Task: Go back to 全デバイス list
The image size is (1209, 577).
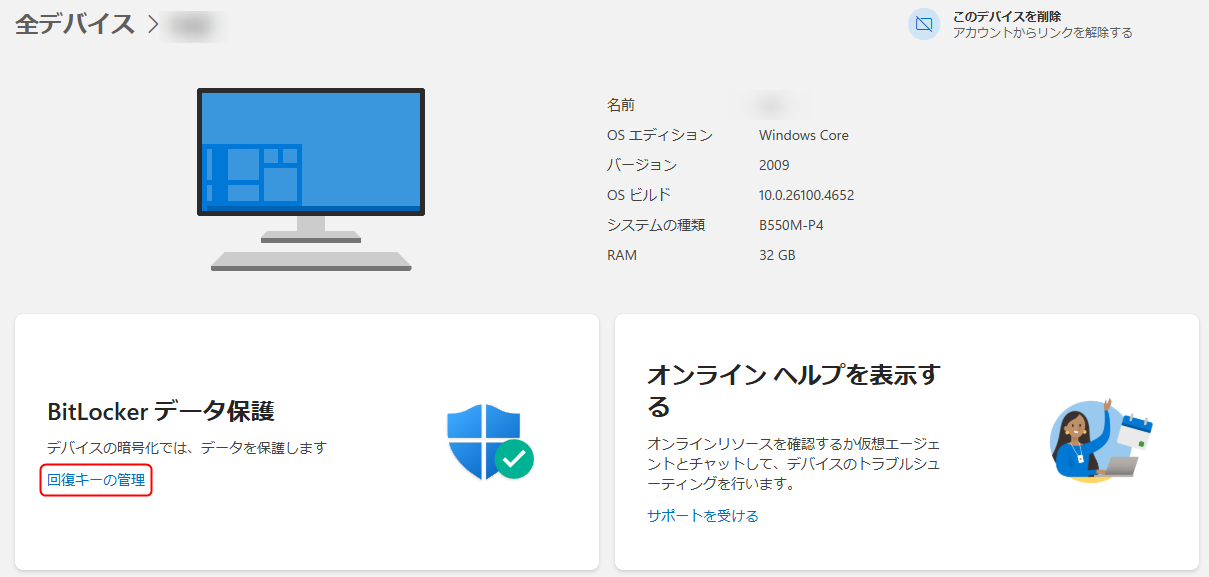Action: tap(75, 25)
